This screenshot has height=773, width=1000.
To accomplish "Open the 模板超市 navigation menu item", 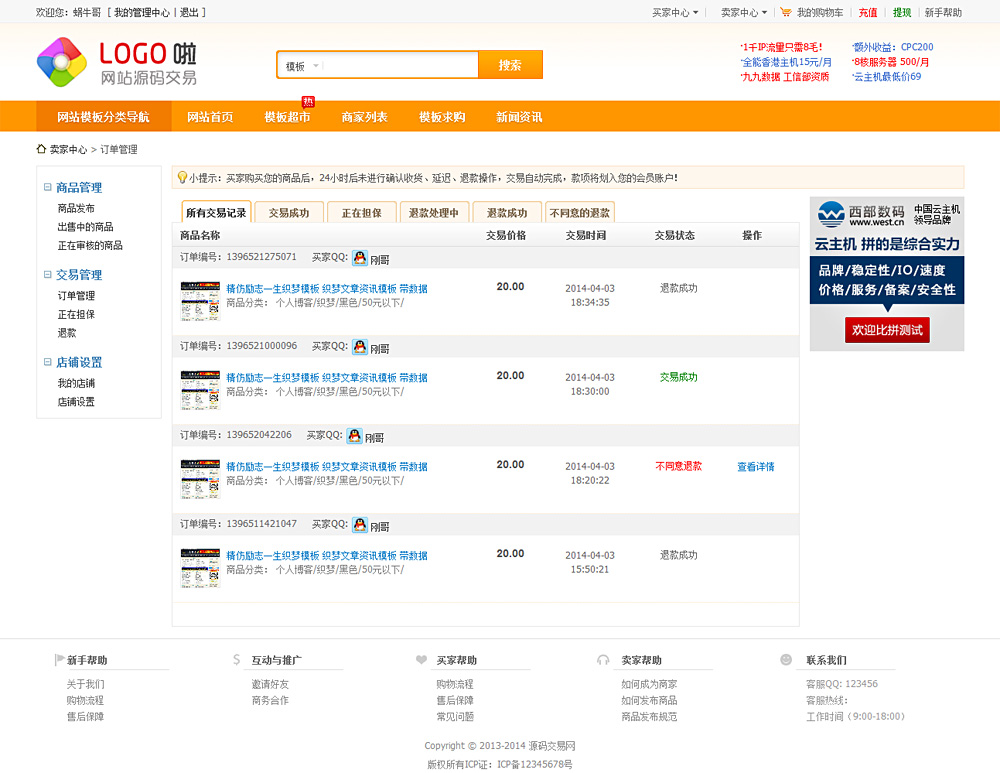I will coord(287,117).
